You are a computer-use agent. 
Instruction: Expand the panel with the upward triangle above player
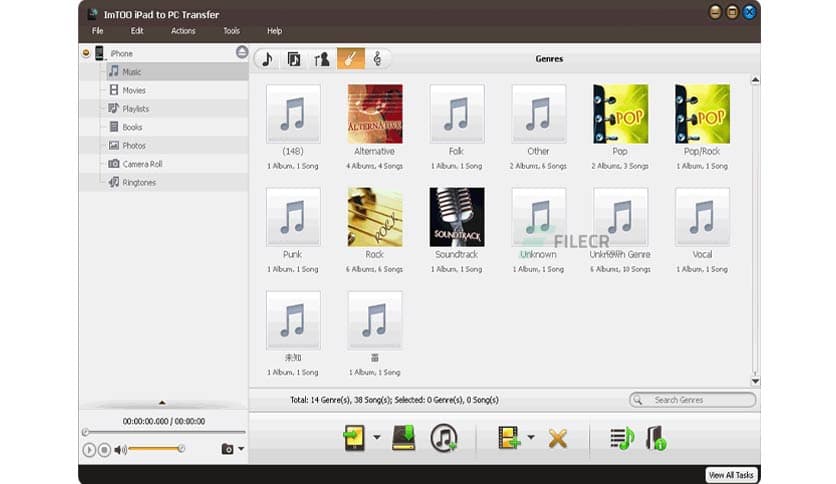162,403
